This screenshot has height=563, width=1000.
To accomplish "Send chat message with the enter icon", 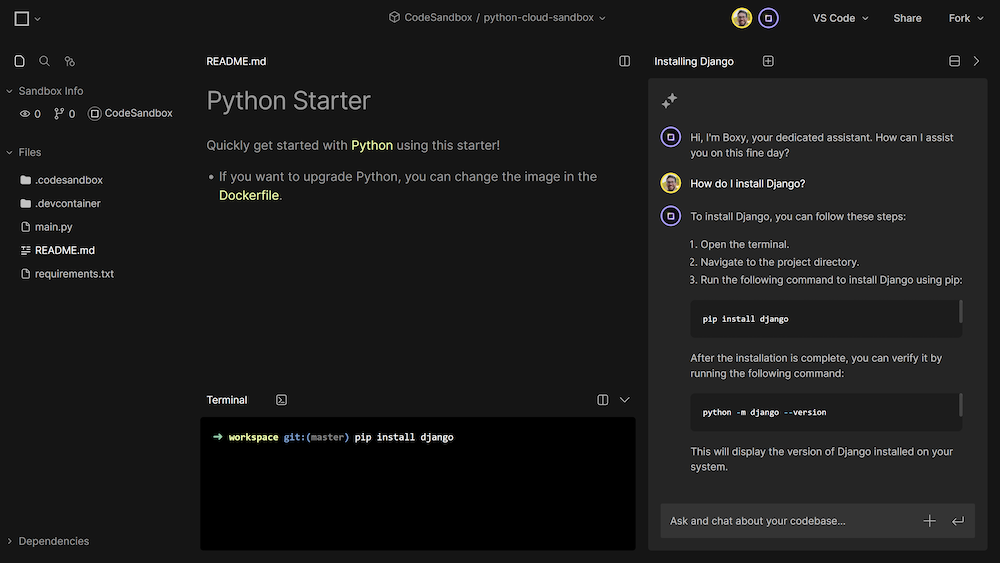I will click(958, 521).
